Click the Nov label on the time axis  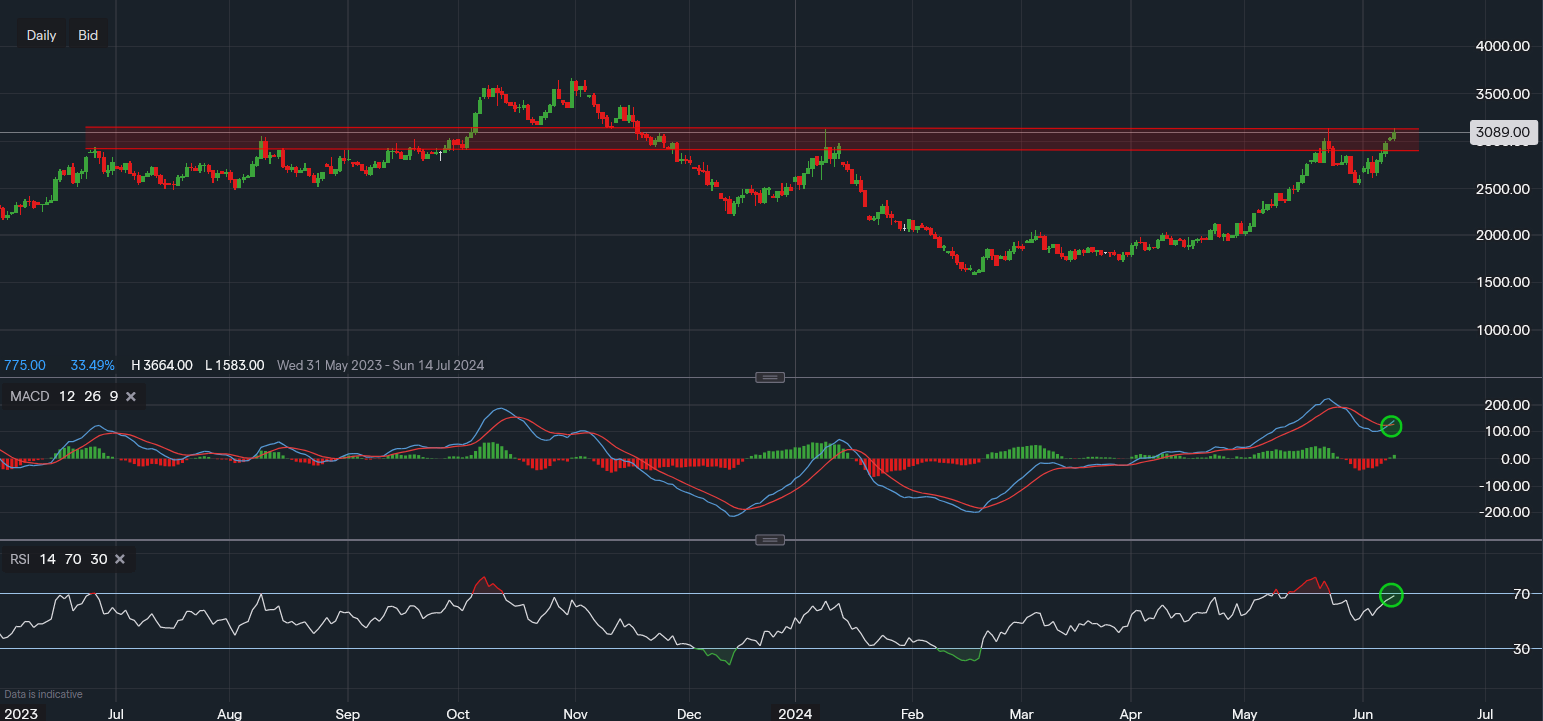[575, 714]
